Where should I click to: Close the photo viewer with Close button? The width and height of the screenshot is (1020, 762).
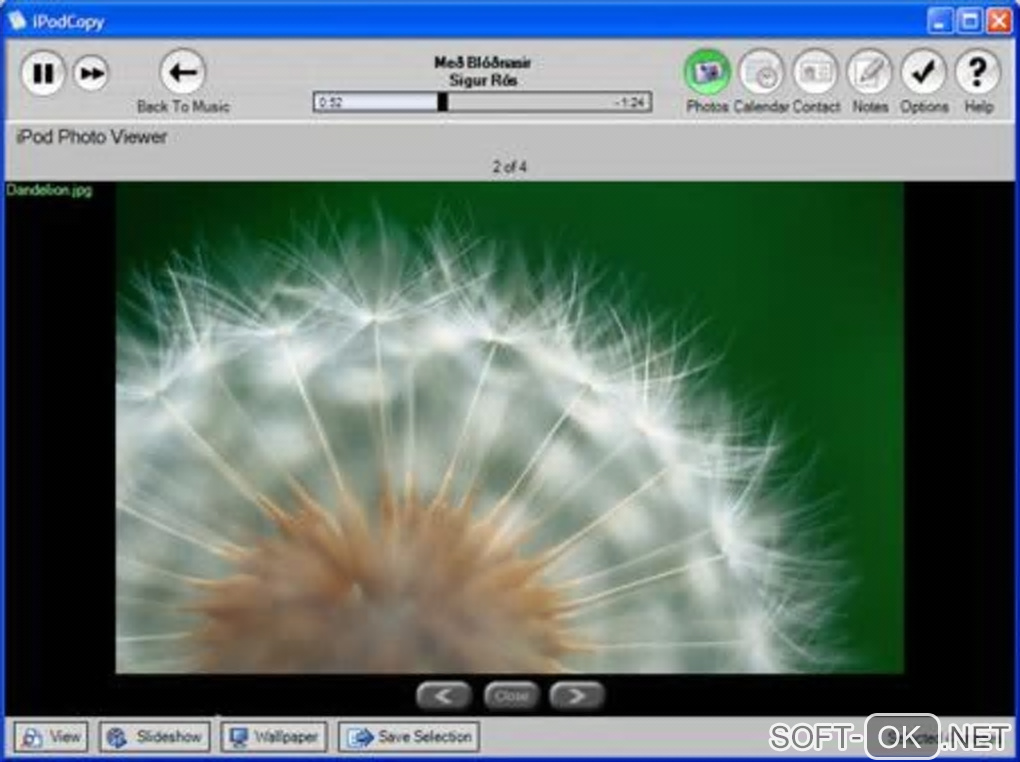511,696
